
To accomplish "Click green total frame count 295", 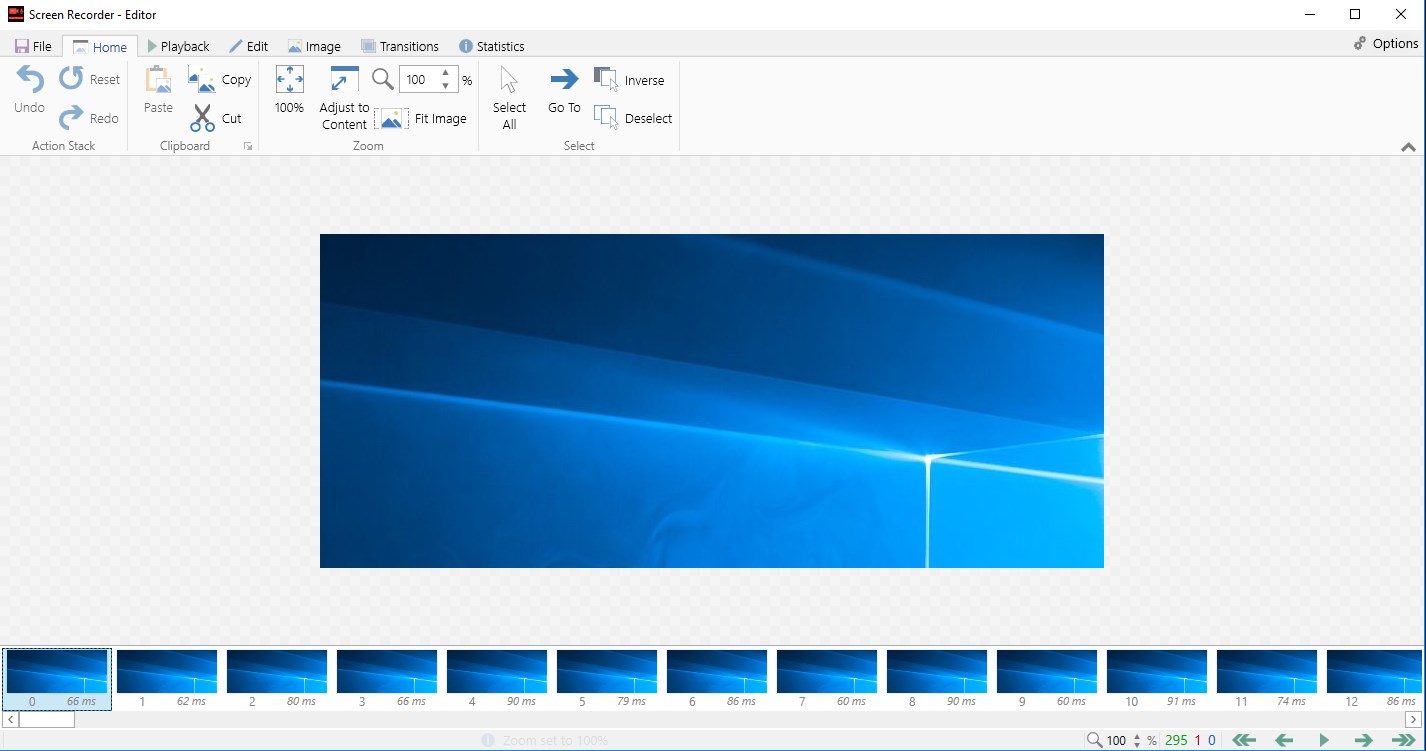I will (1176, 741).
